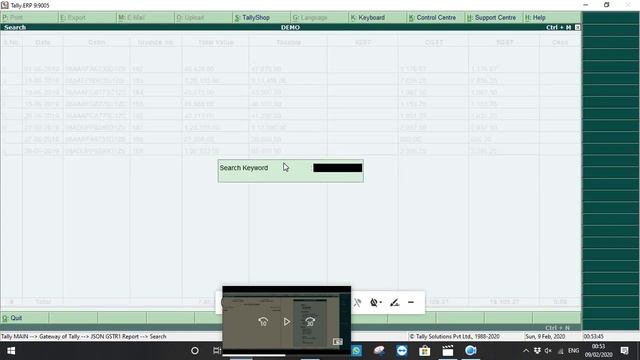
Task: Click the Tally ERP 9 title bar icon
Action: (x=5, y=5)
